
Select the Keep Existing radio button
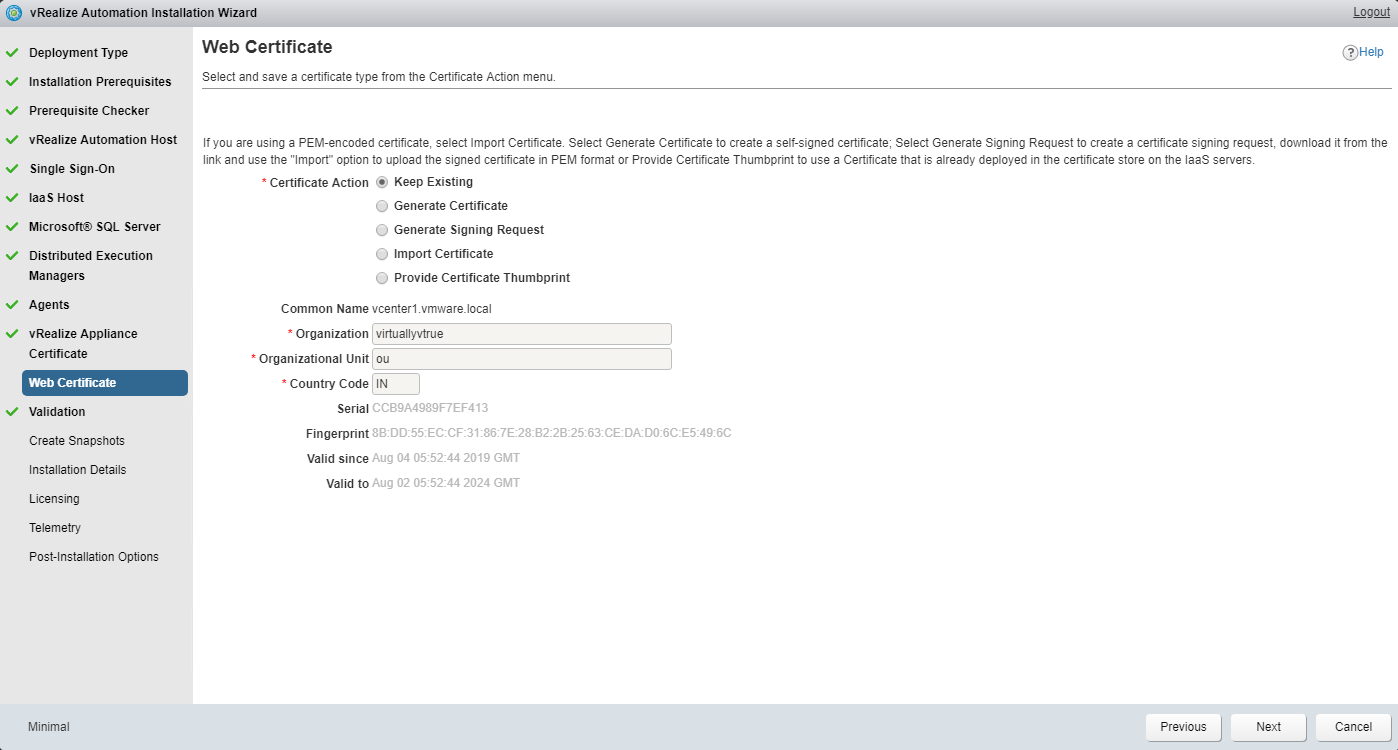pos(381,182)
